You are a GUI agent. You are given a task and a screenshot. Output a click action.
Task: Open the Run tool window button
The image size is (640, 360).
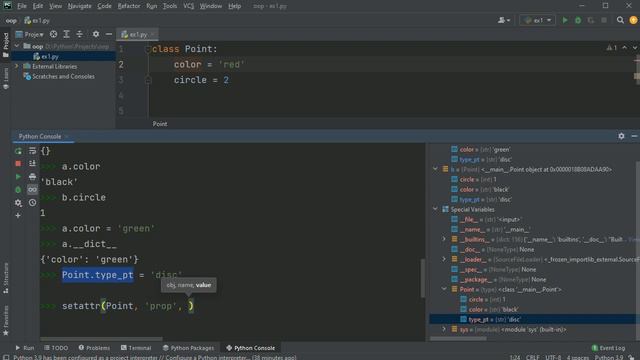pyautogui.click(x=24, y=348)
